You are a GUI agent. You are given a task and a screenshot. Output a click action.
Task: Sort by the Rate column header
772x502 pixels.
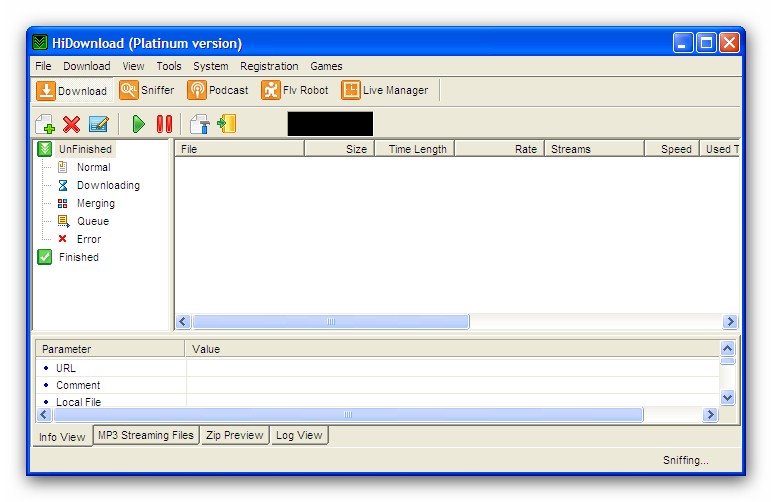(499, 149)
